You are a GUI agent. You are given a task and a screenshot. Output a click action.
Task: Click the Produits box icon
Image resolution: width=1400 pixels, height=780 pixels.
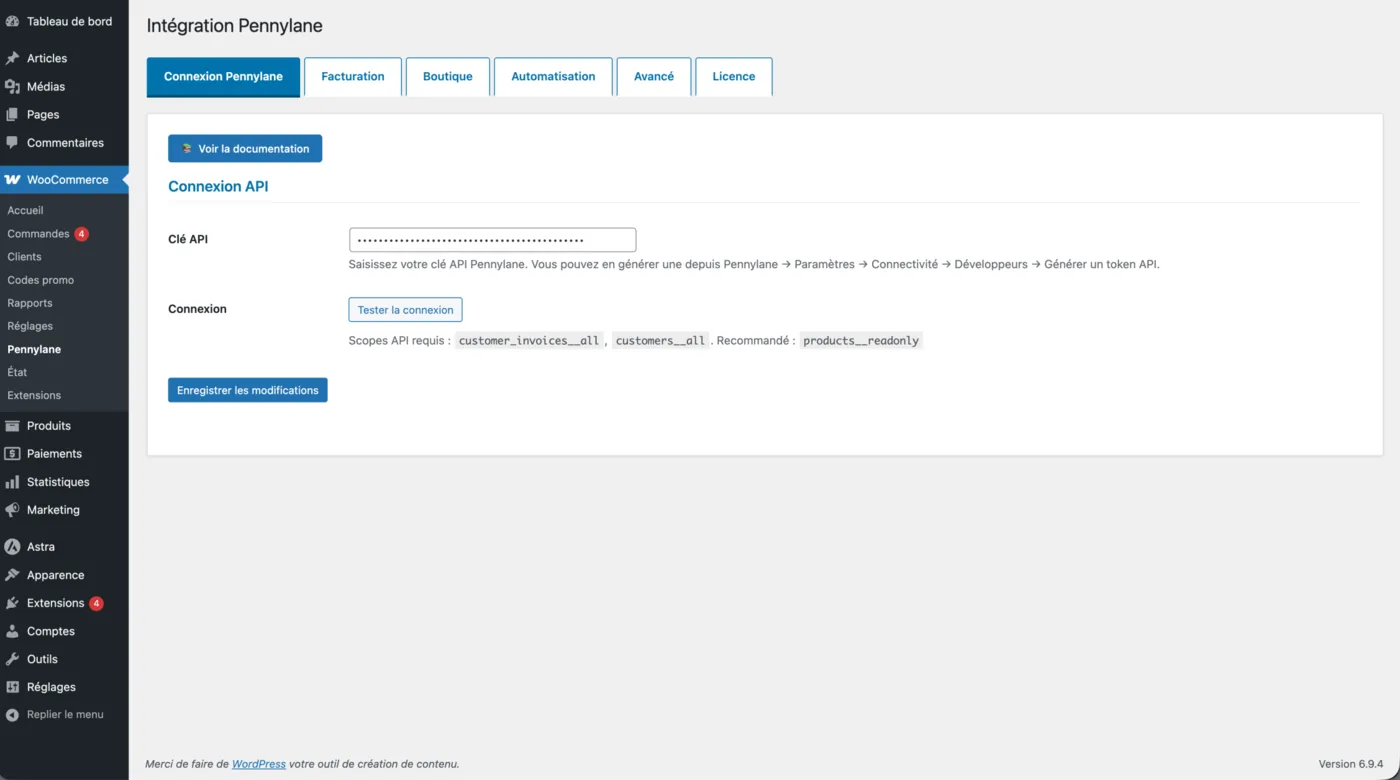[x=12, y=425]
